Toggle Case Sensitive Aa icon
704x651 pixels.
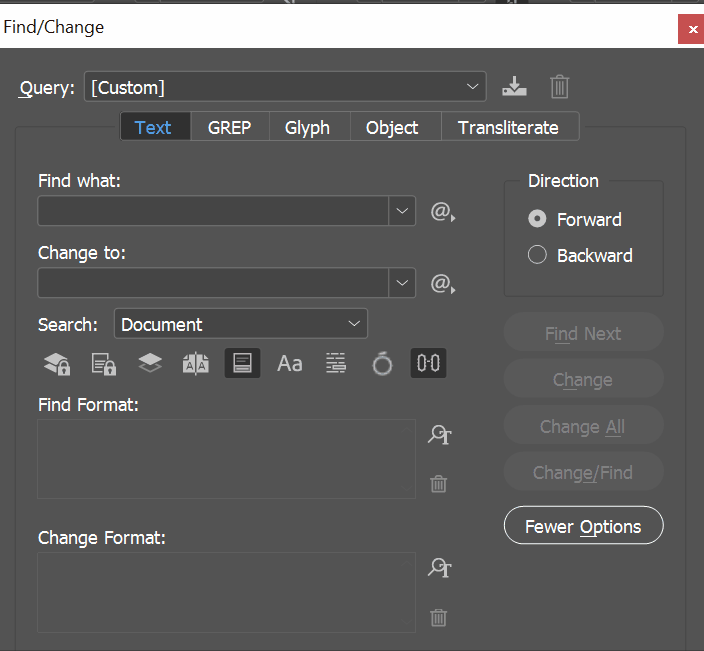(290, 364)
